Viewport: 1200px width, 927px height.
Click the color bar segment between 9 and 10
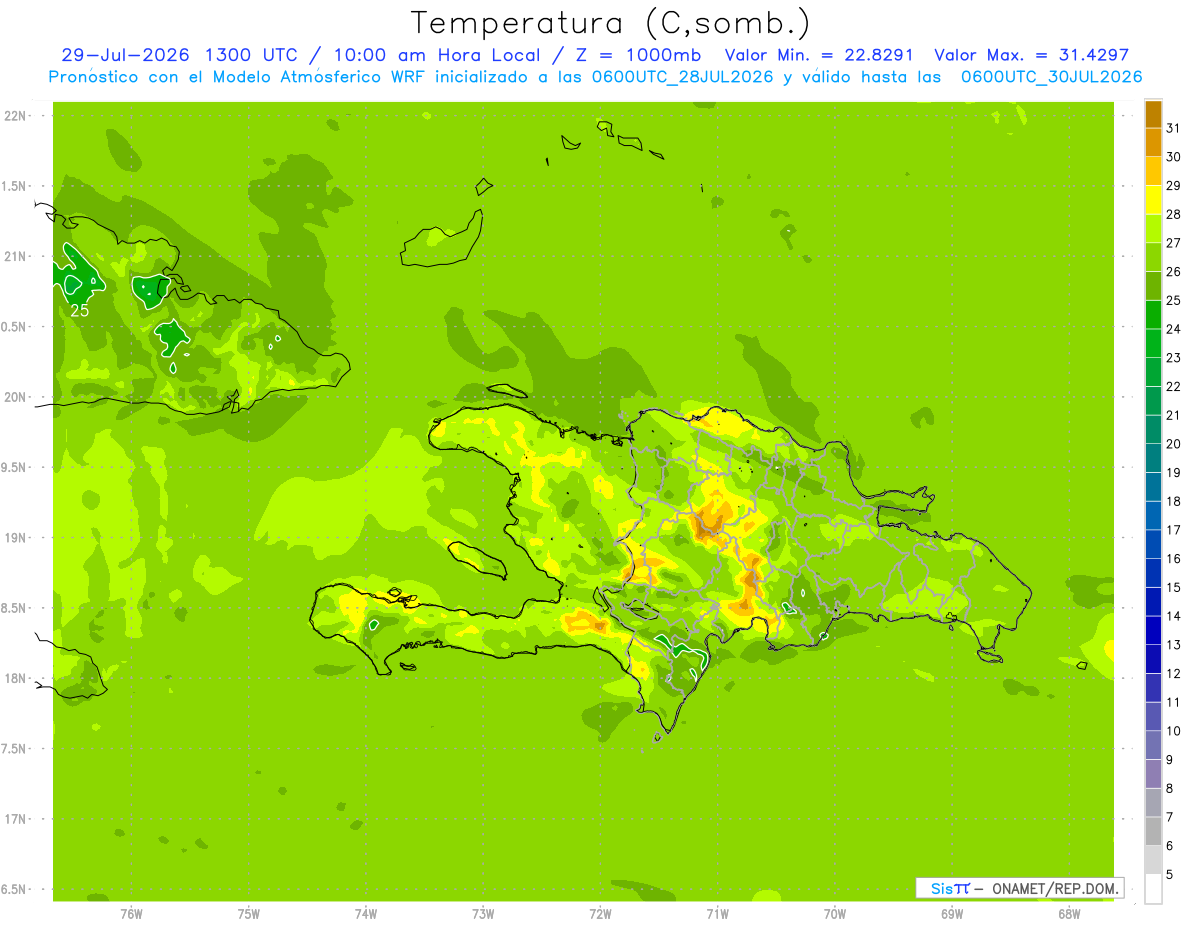point(1153,745)
